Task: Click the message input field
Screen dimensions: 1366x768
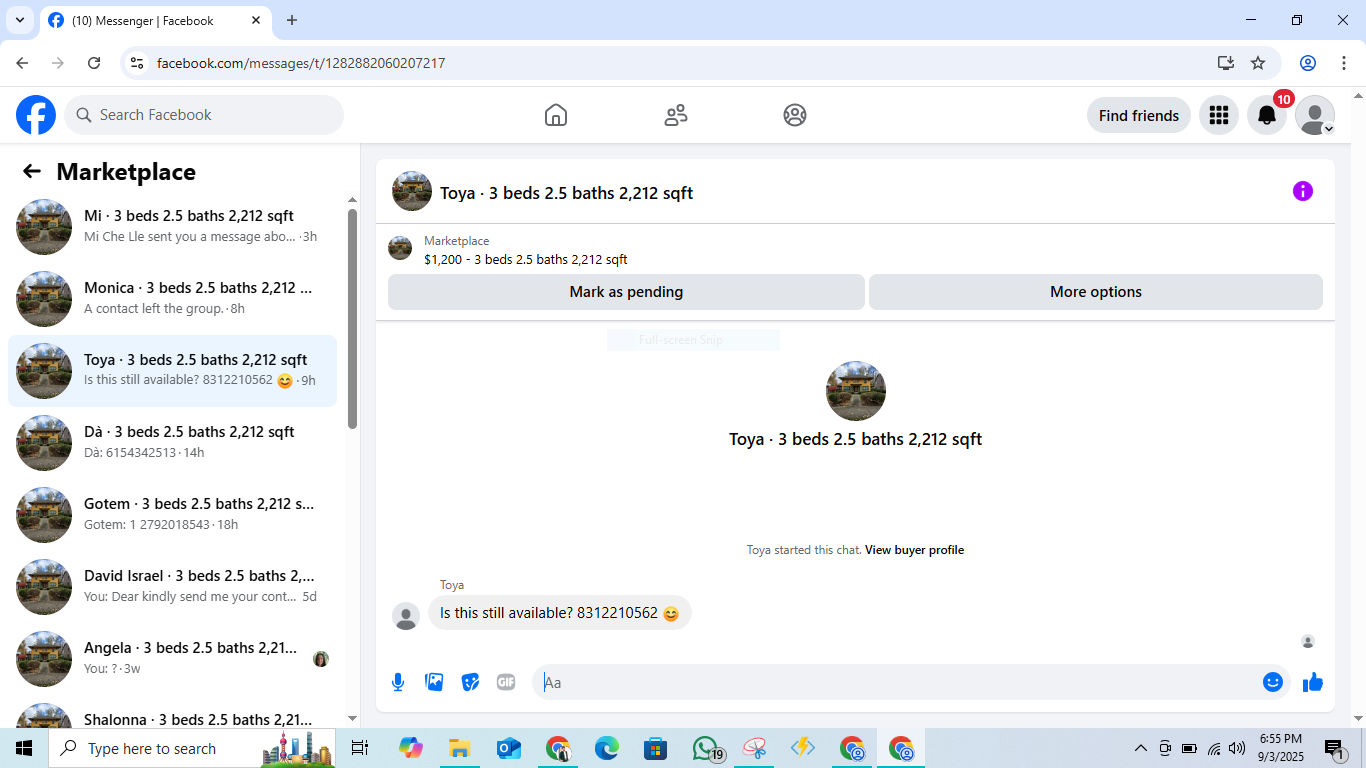Action: [x=898, y=682]
